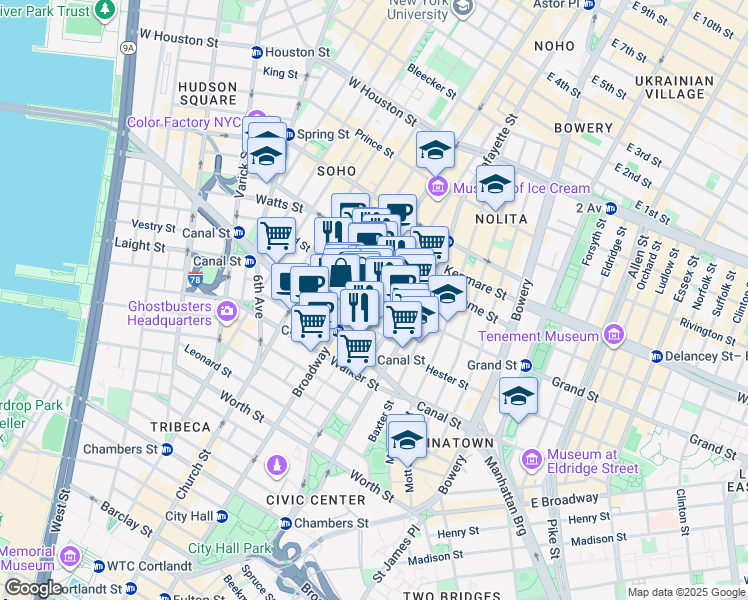Screen dimensions: 748x600
Task: Click the Houston St subway station icon
Action: point(256,52)
